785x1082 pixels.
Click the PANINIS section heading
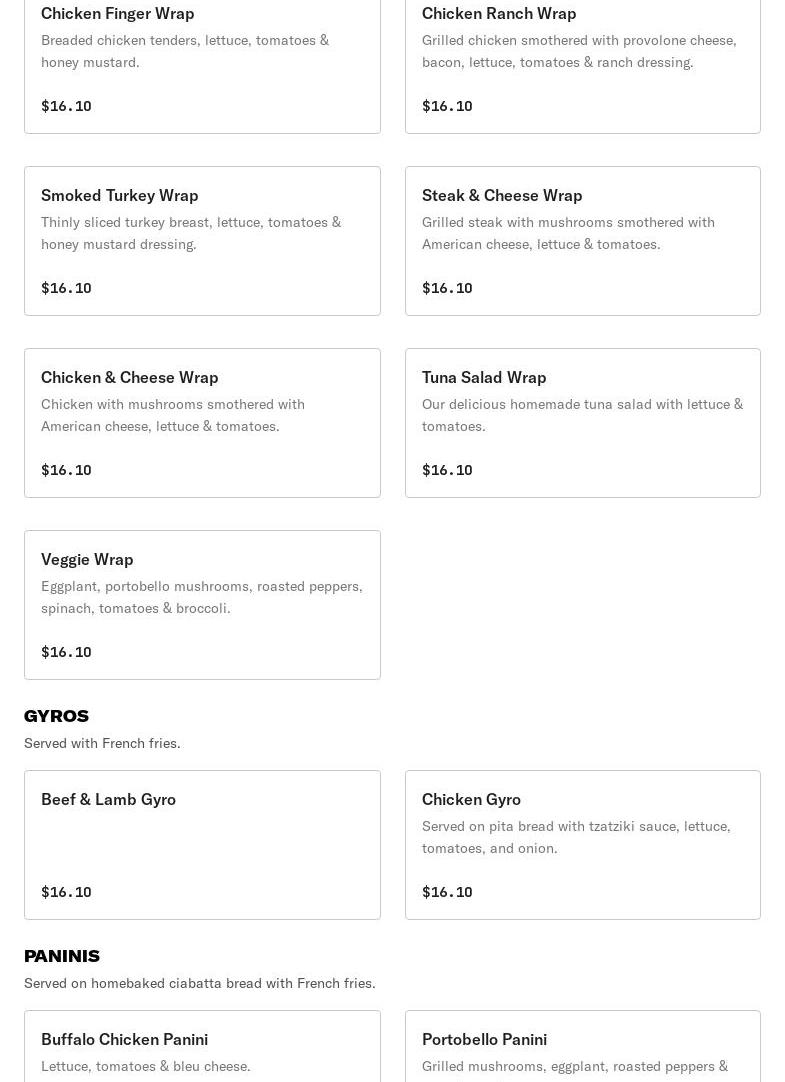(x=62, y=956)
